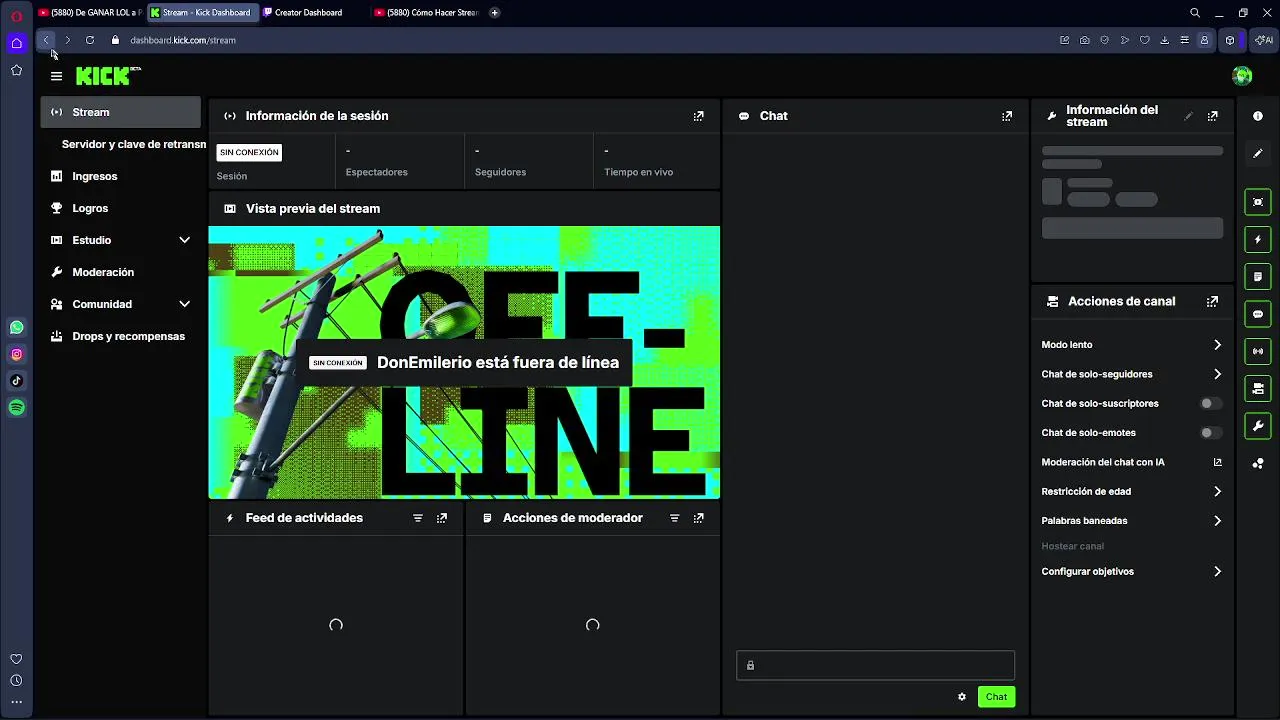Toggle the wrench stream info icon in right sidebar

tap(1258, 426)
